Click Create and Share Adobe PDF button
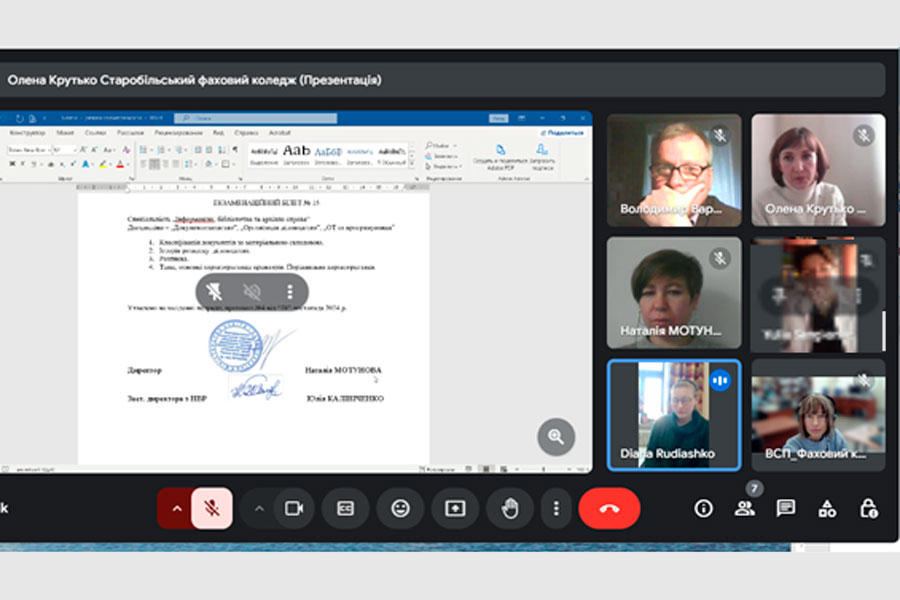The width and height of the screenshot is (900, 600). coord(500,157)
